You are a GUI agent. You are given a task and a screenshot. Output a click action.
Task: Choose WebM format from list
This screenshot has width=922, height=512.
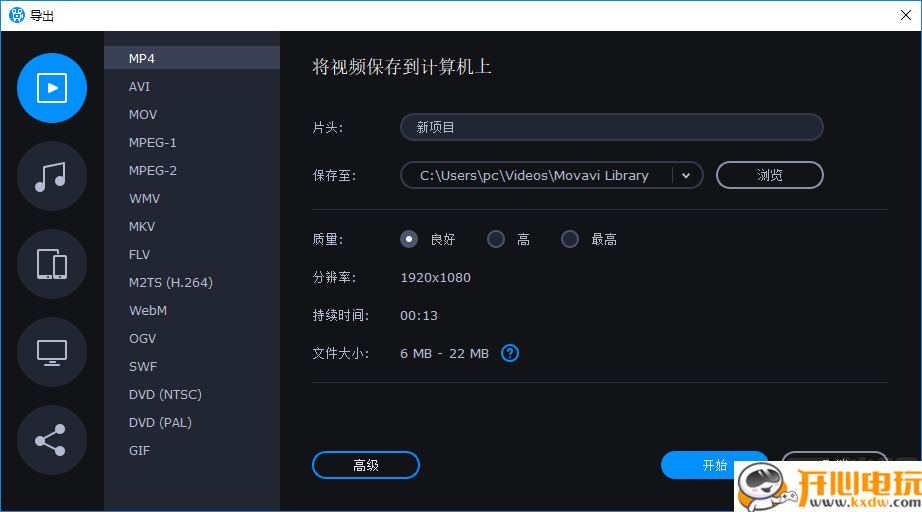(x=148, y=311)
